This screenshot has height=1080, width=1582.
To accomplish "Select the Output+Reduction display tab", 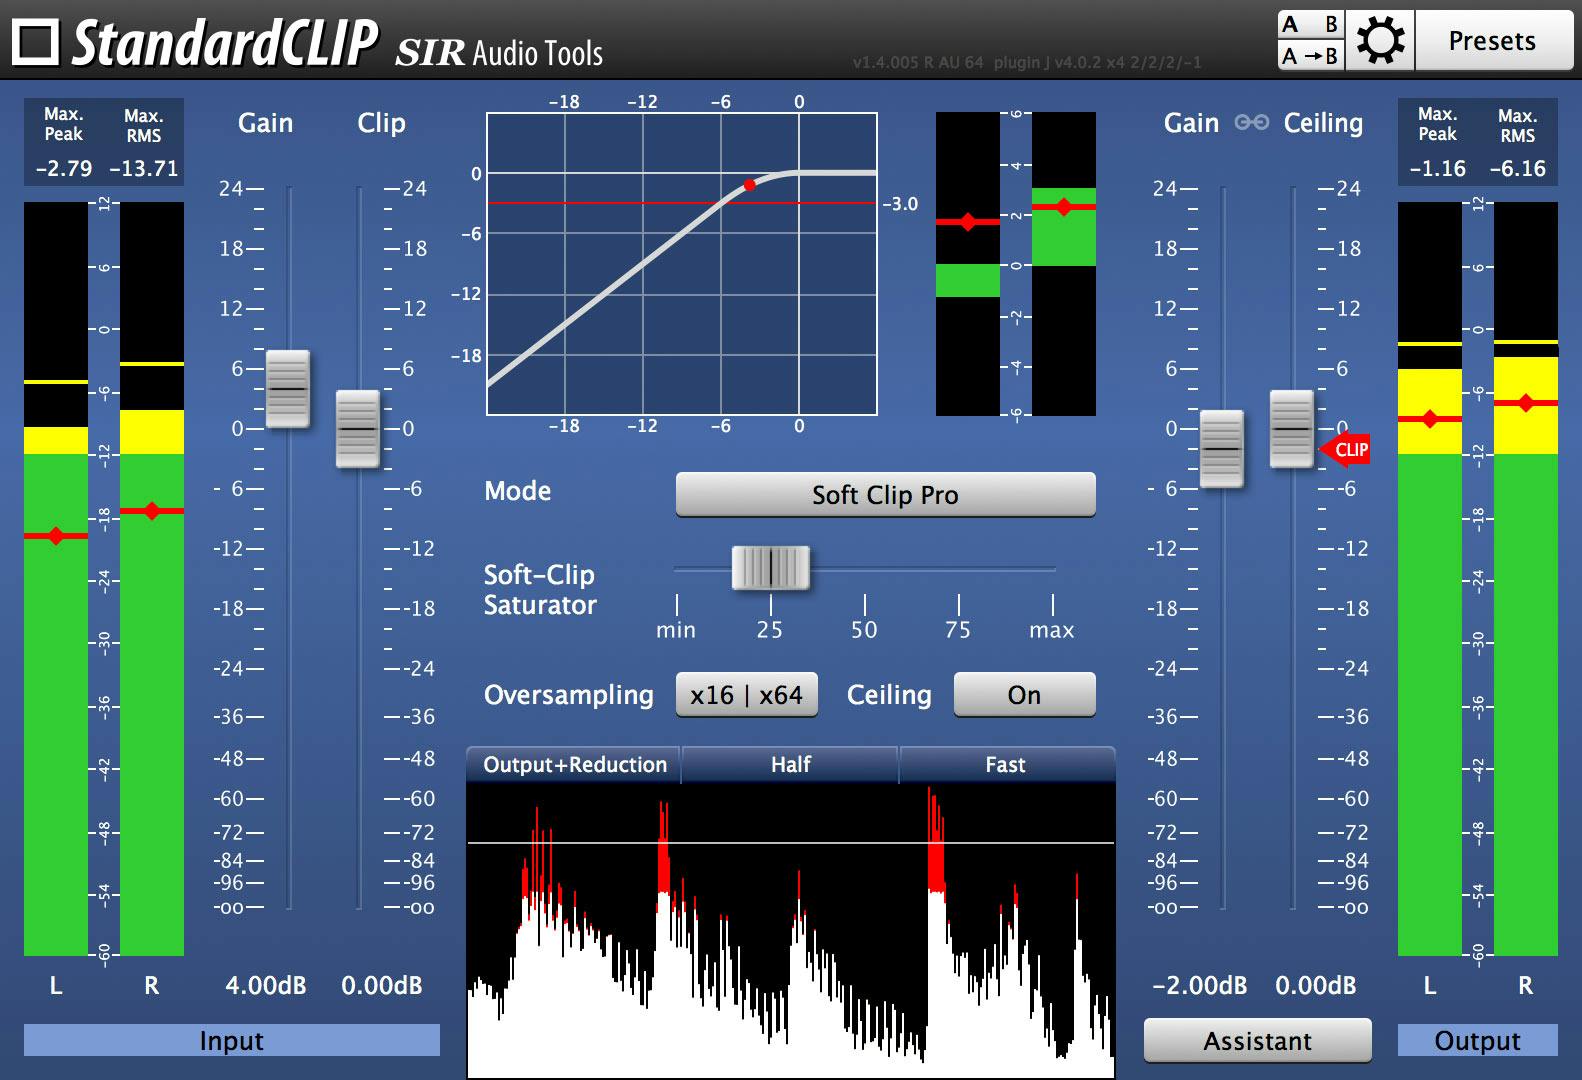I will coord(574,765).
